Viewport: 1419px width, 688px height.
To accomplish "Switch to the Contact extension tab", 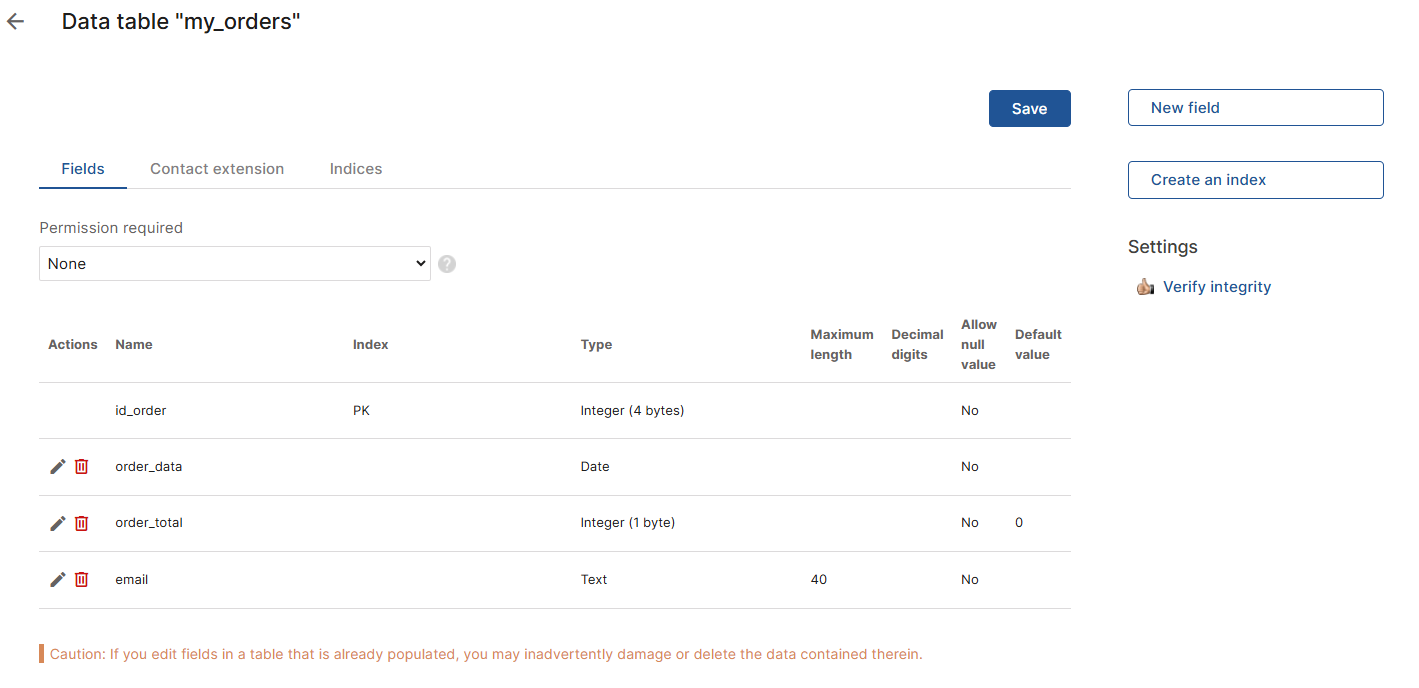I will [216, 168].
